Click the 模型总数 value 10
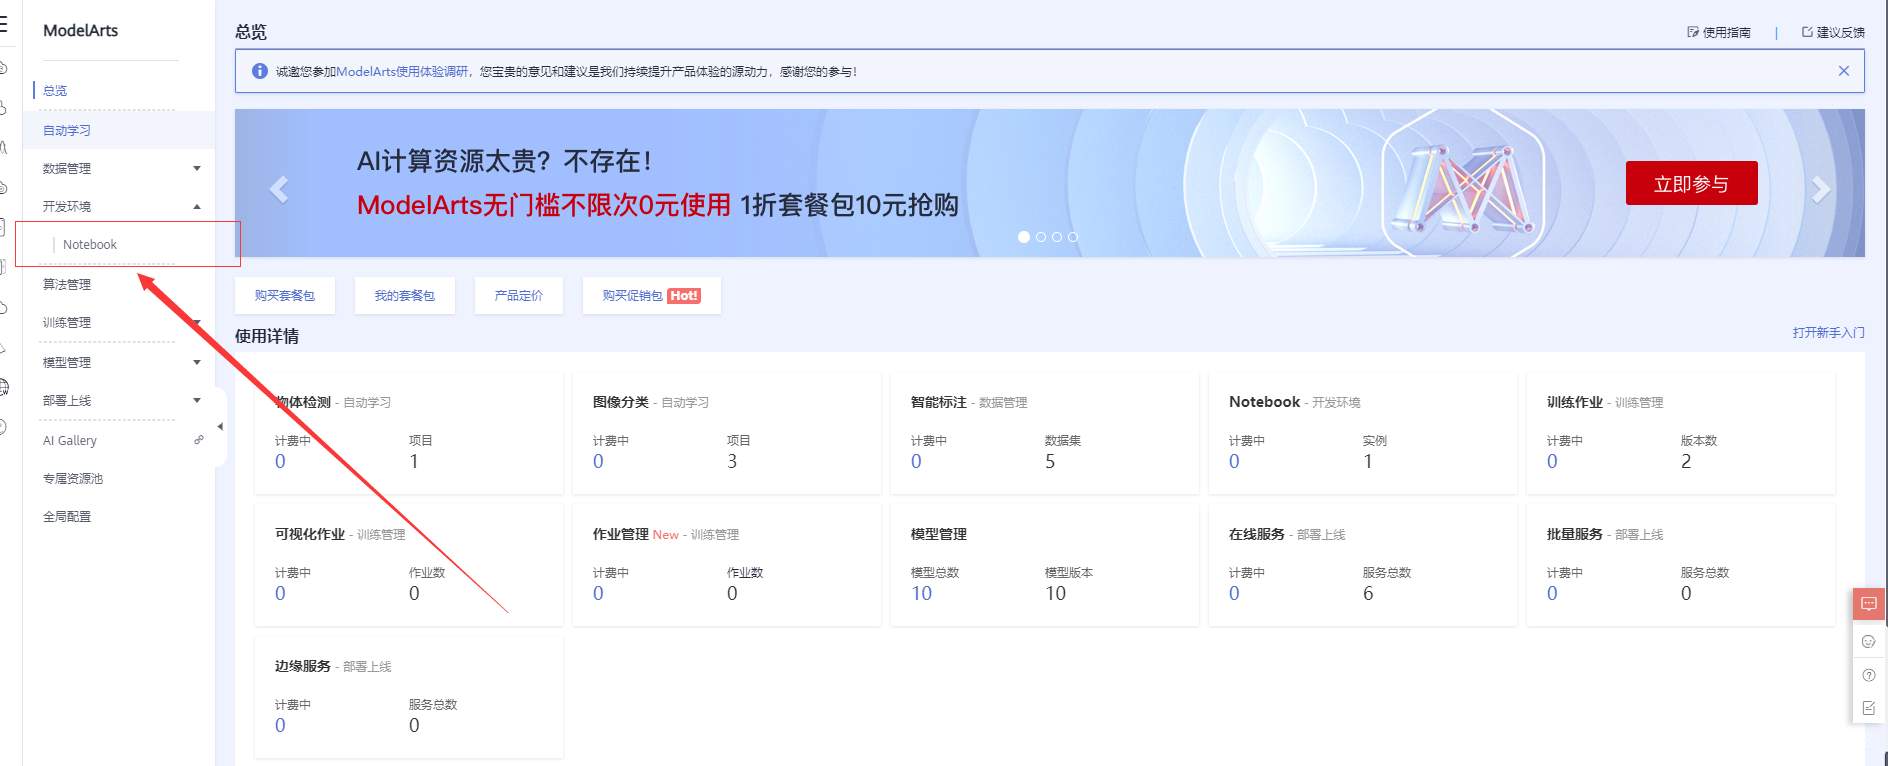1888x766 pixels. click(922, 593)
